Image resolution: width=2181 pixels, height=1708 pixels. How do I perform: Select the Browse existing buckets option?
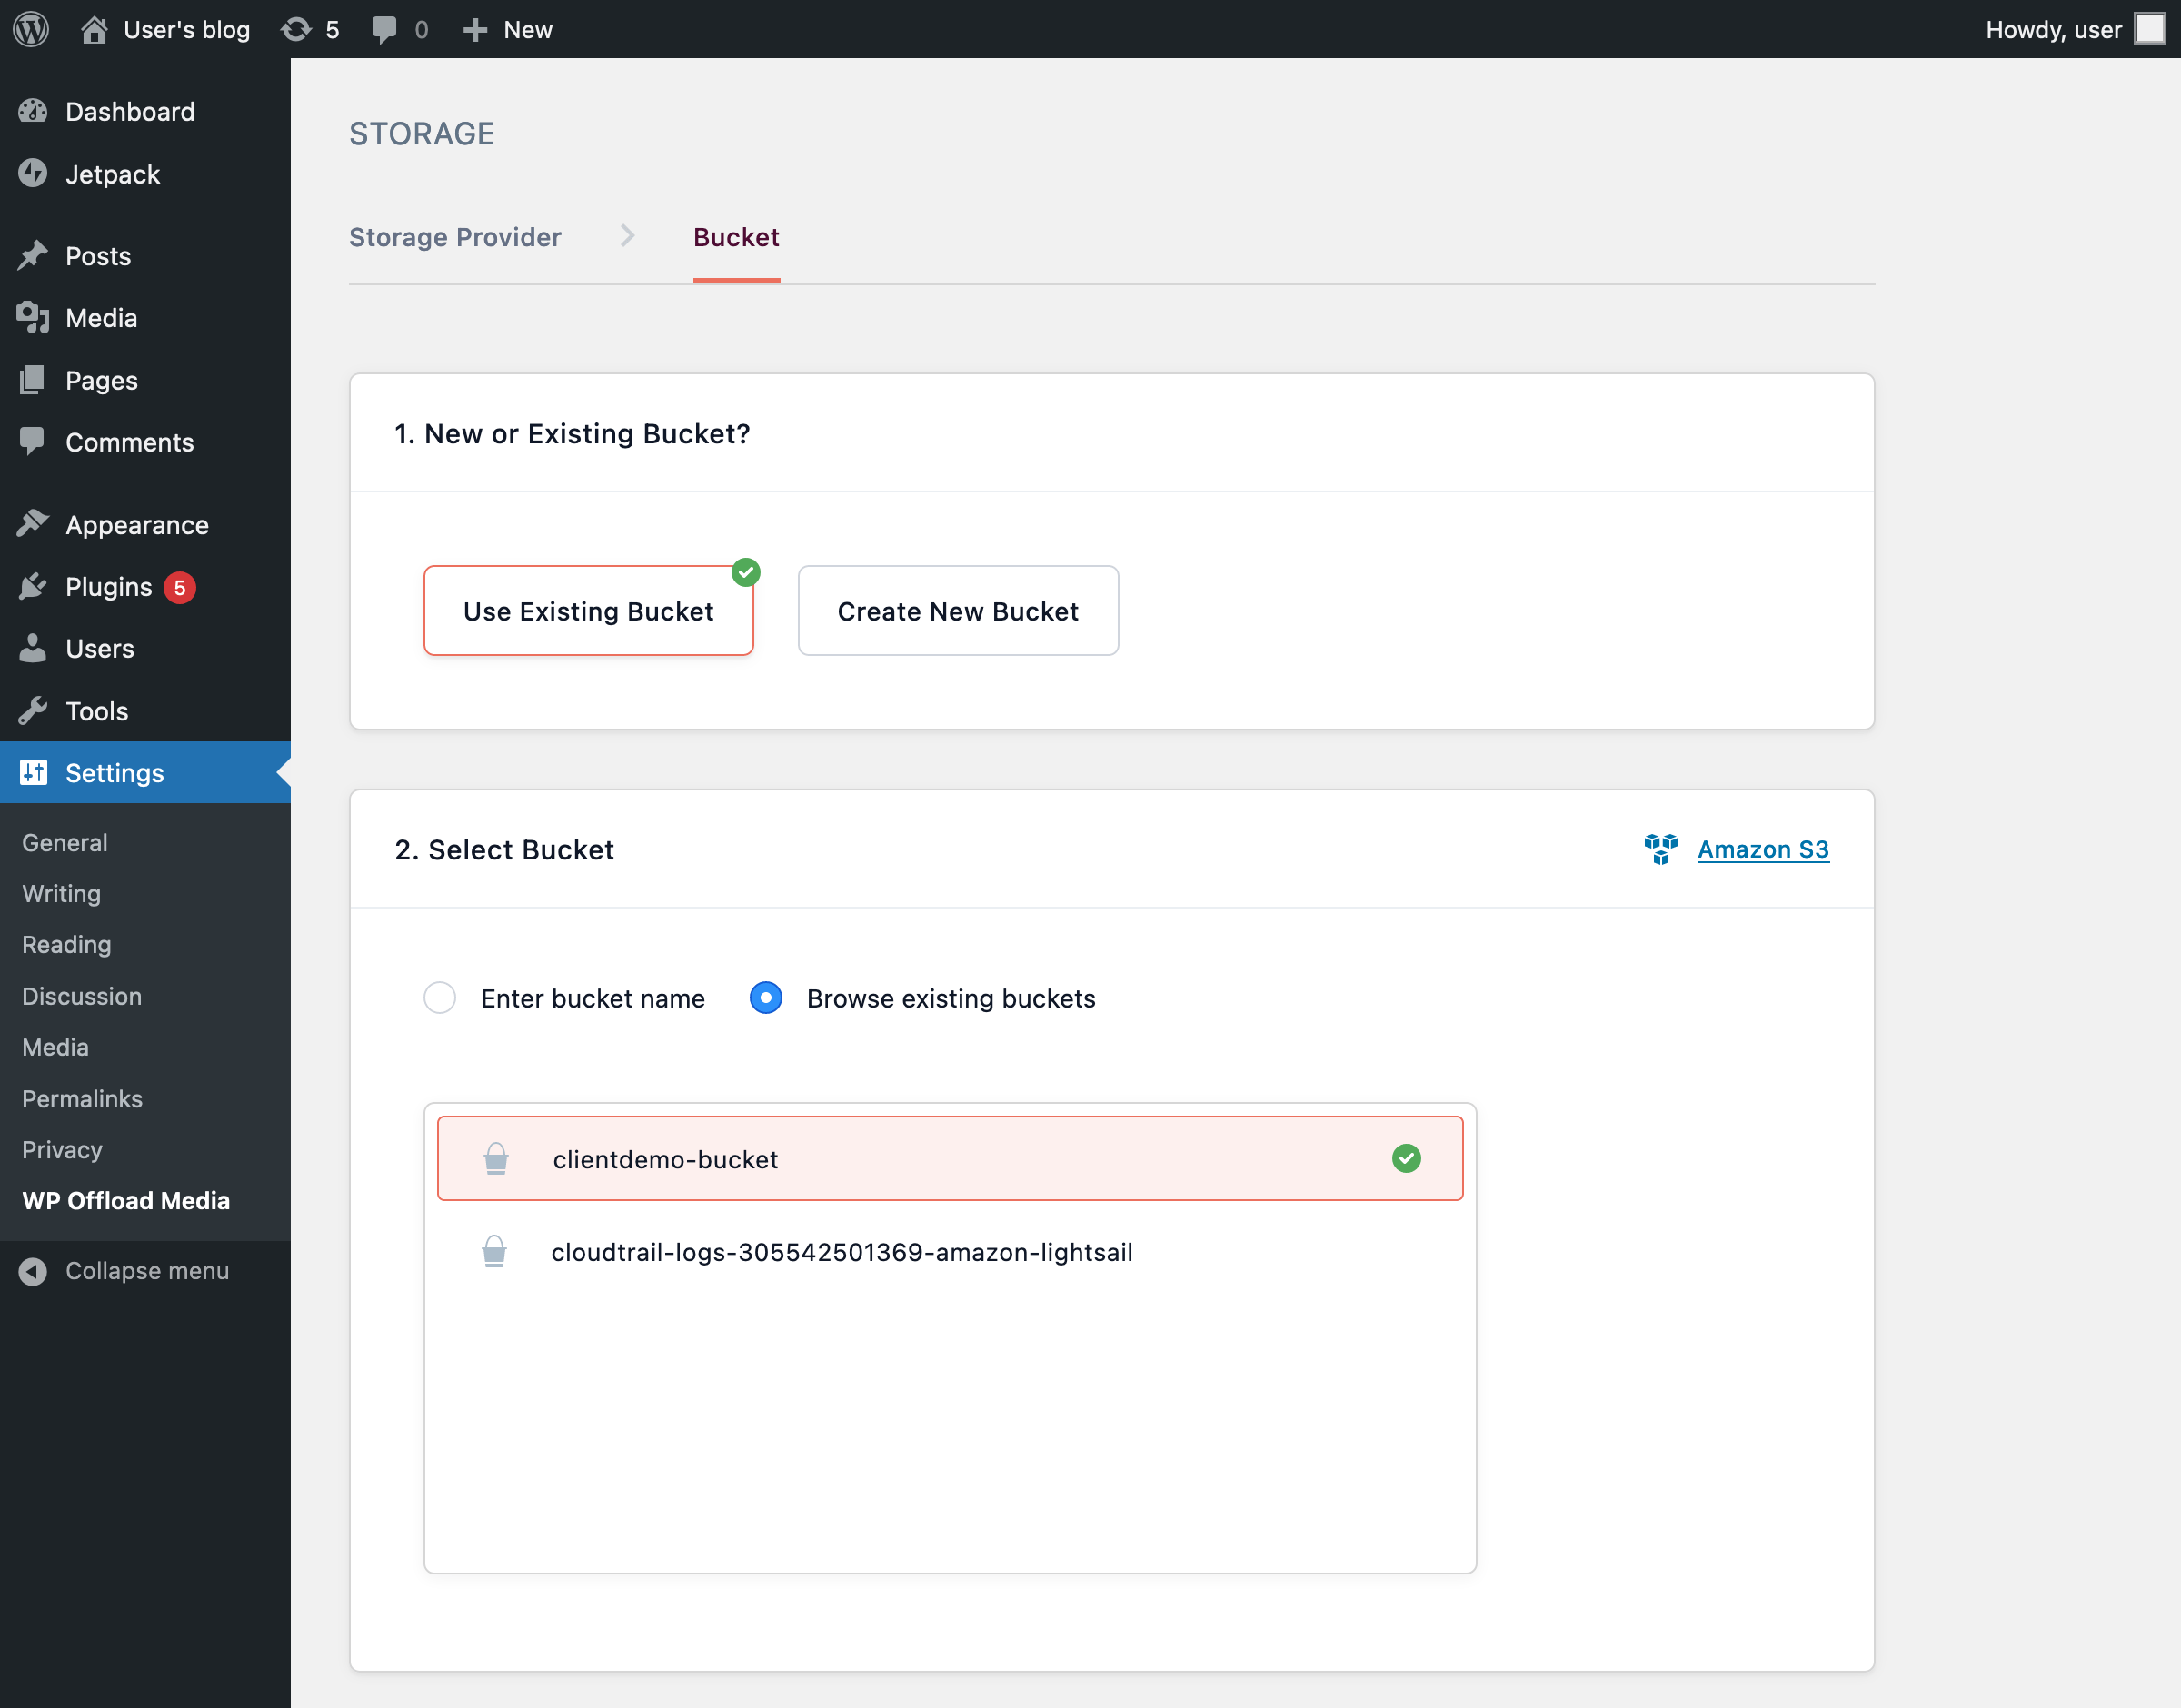click(765, 998)
